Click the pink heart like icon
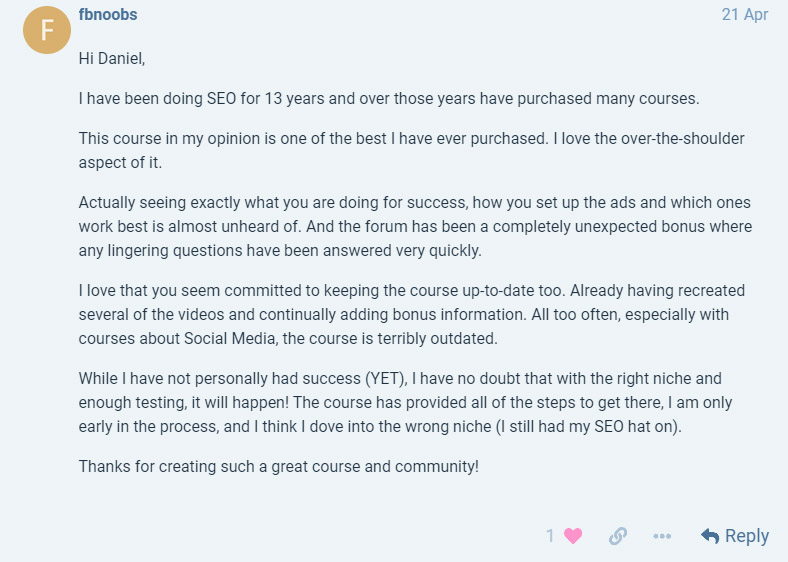Viewport: 788px width, 562px height. (573, 536)
